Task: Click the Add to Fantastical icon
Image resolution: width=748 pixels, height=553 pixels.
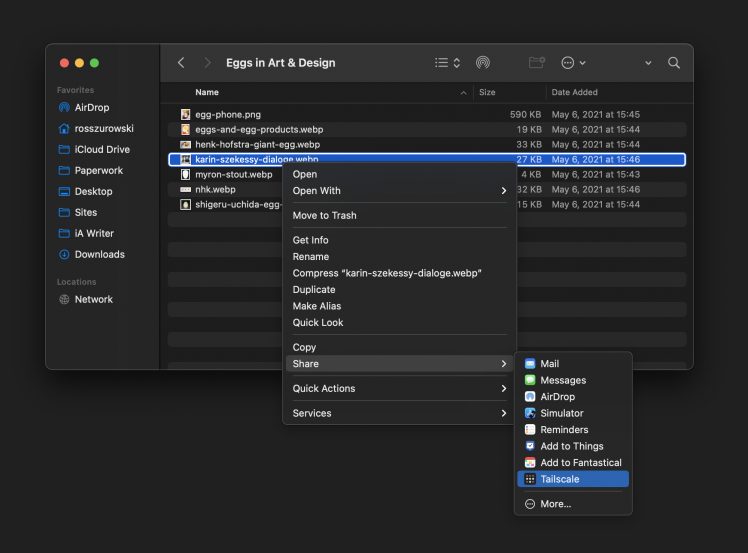Action: pyautogui.click(x=530, y=463)
